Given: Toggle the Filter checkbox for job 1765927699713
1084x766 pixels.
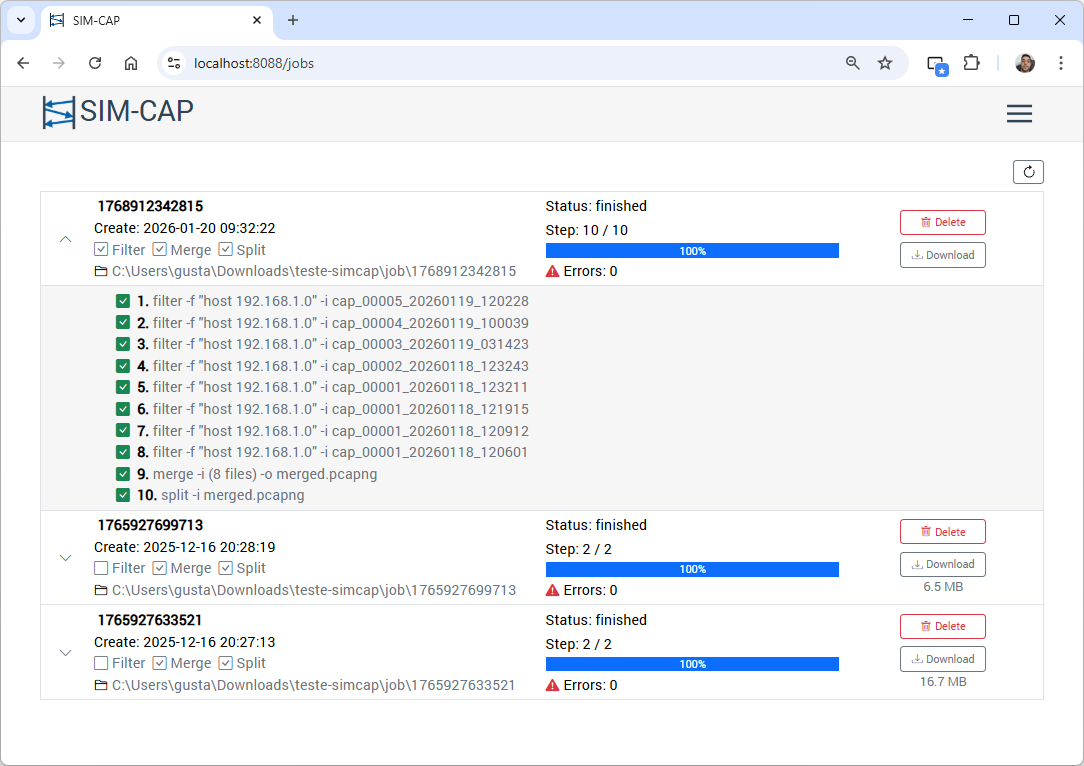Looking at the screenshot, I should [101, 568].
